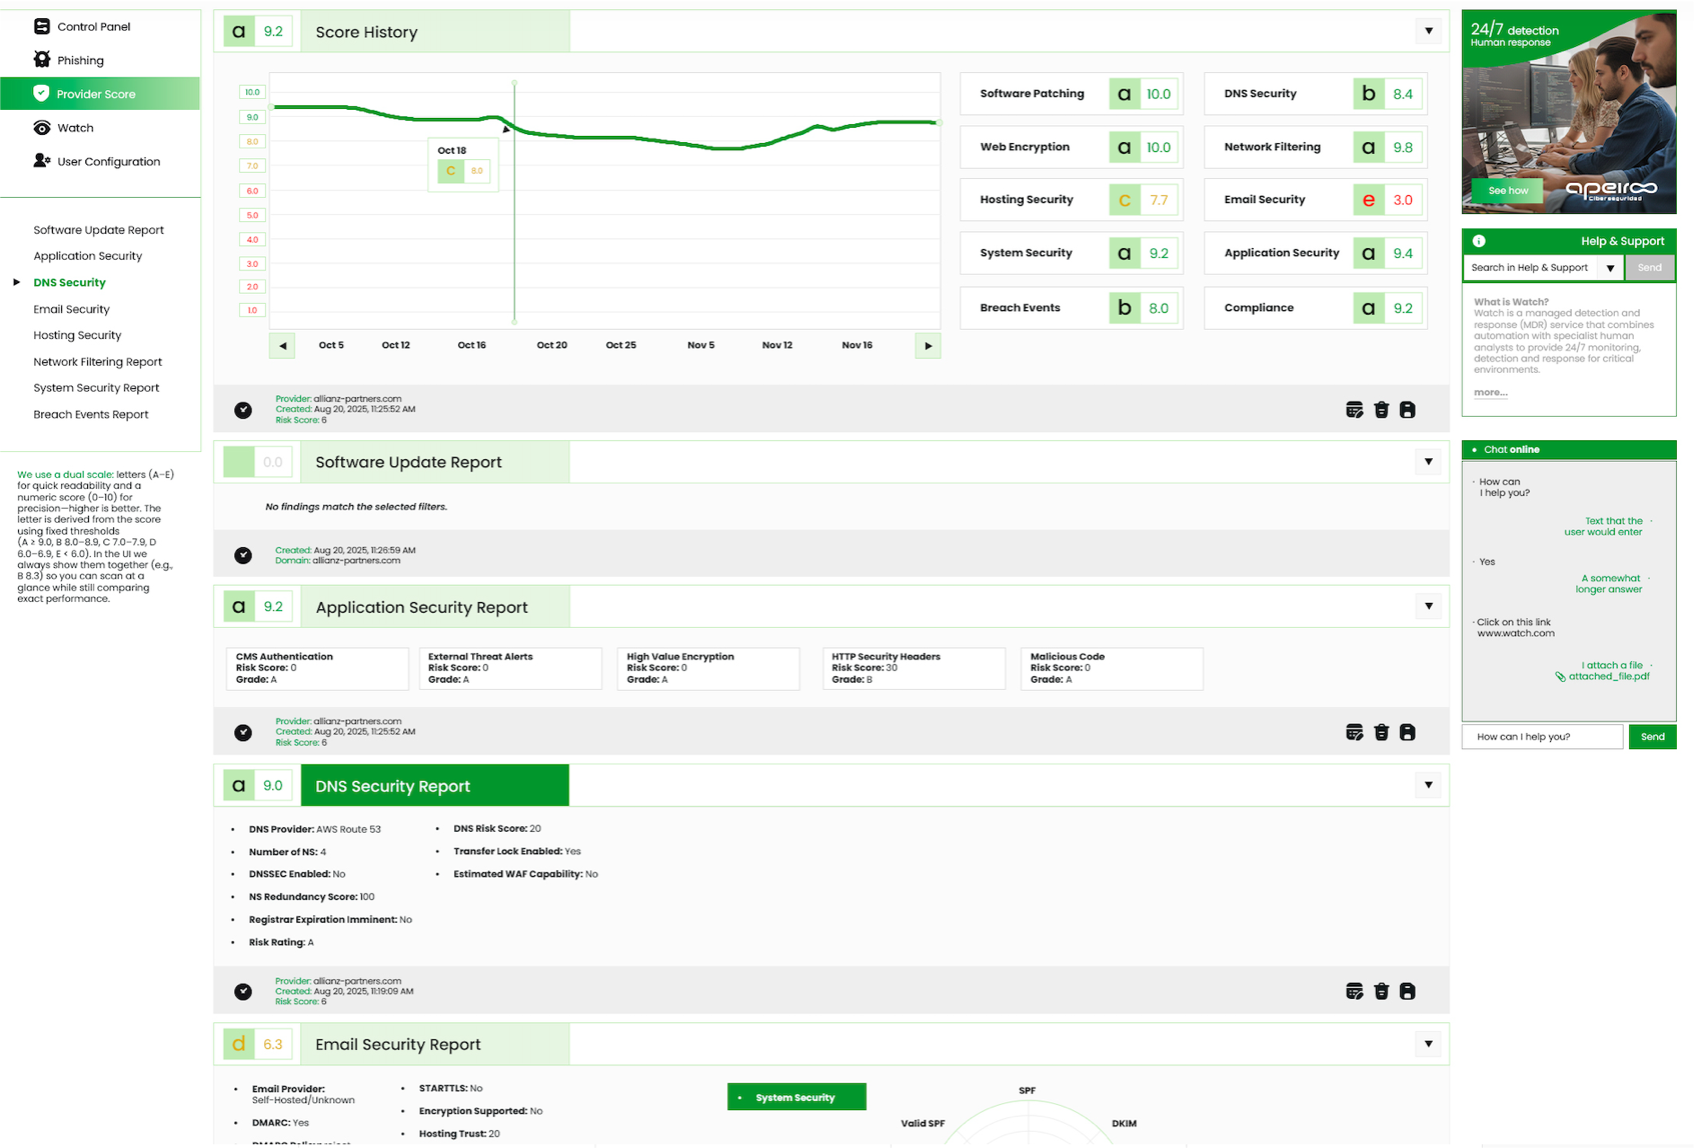Select Hosting Security in the left report list
Screen dimensions: 1695x1148
pos(77,335)
